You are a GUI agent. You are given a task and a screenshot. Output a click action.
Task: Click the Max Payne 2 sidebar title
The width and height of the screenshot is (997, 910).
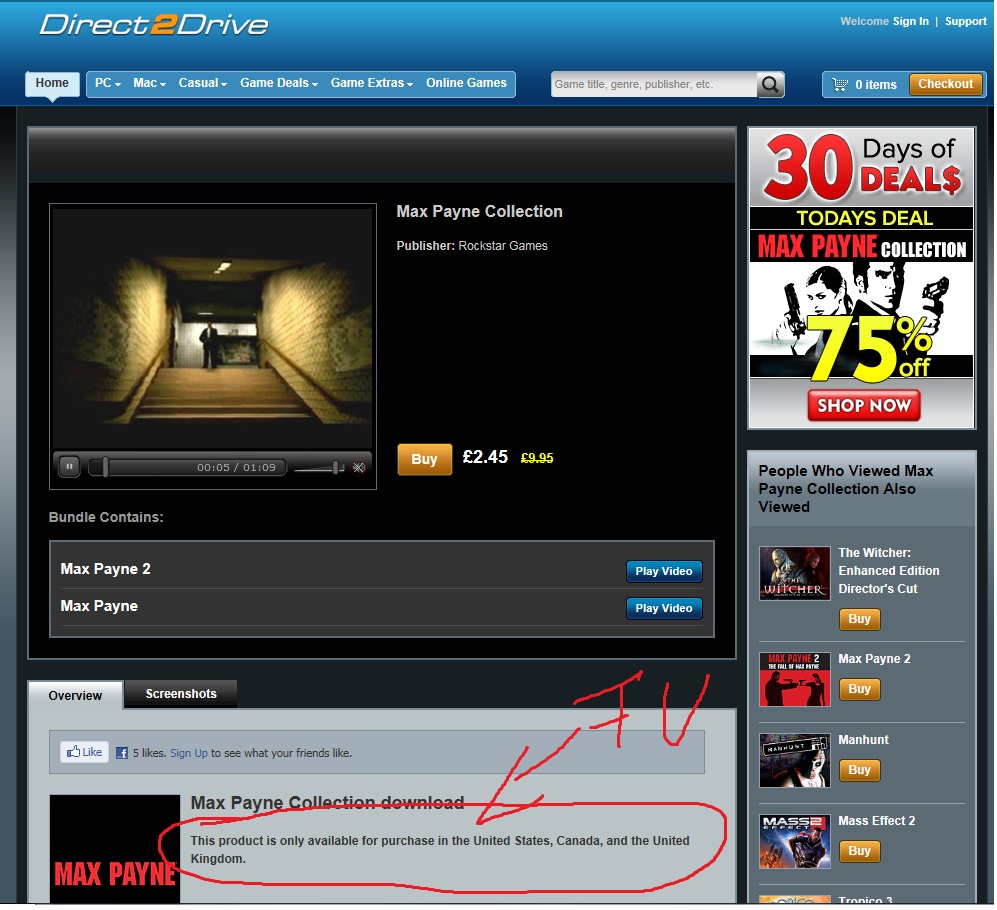[x=874, y=659]
